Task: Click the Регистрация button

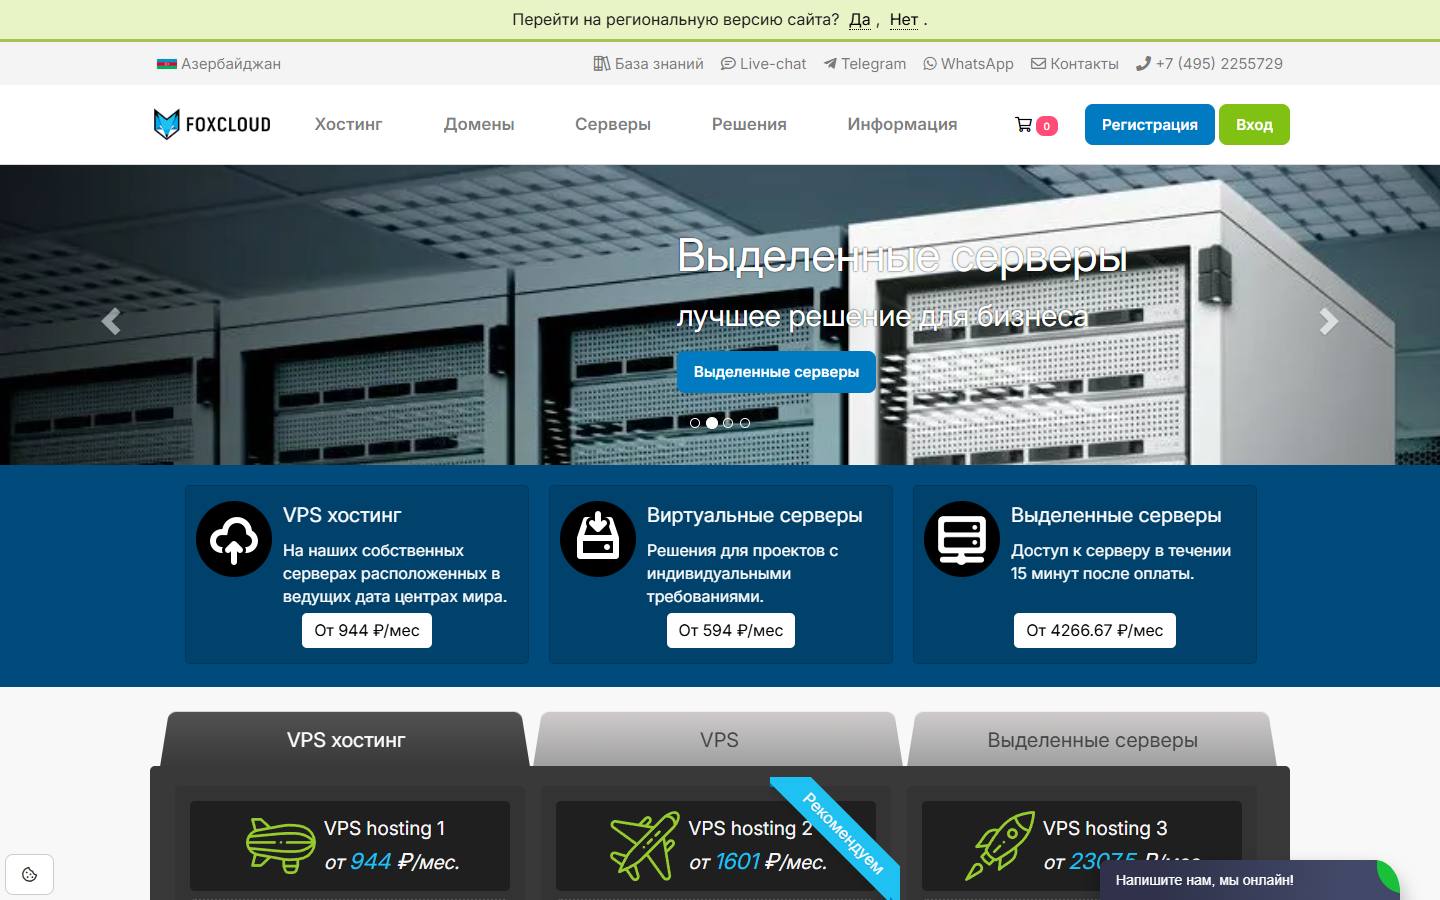Action: pyautogui.click(x=1150, y=125)
